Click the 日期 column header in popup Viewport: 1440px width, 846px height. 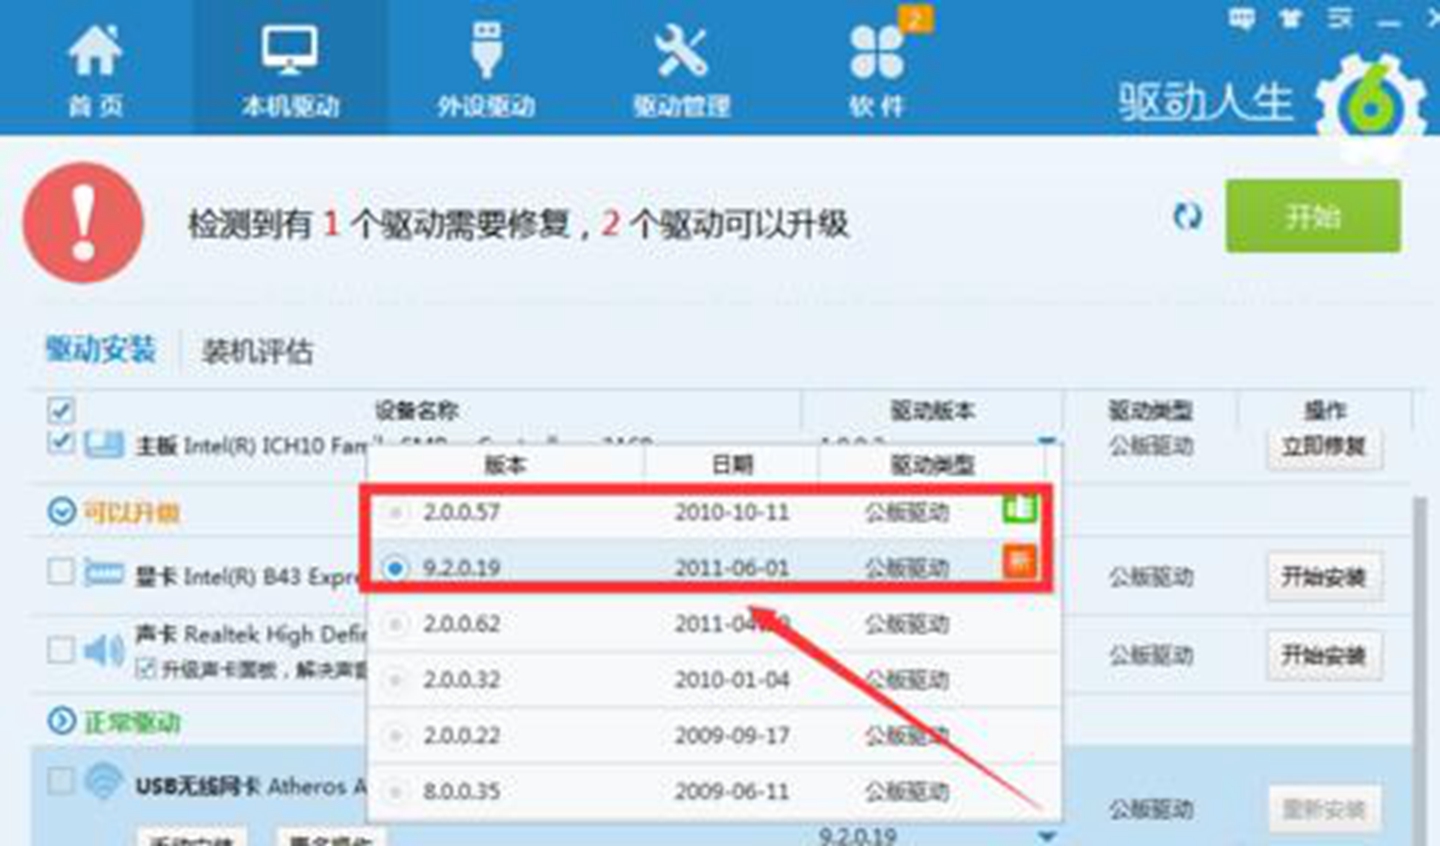click(732, 464)
